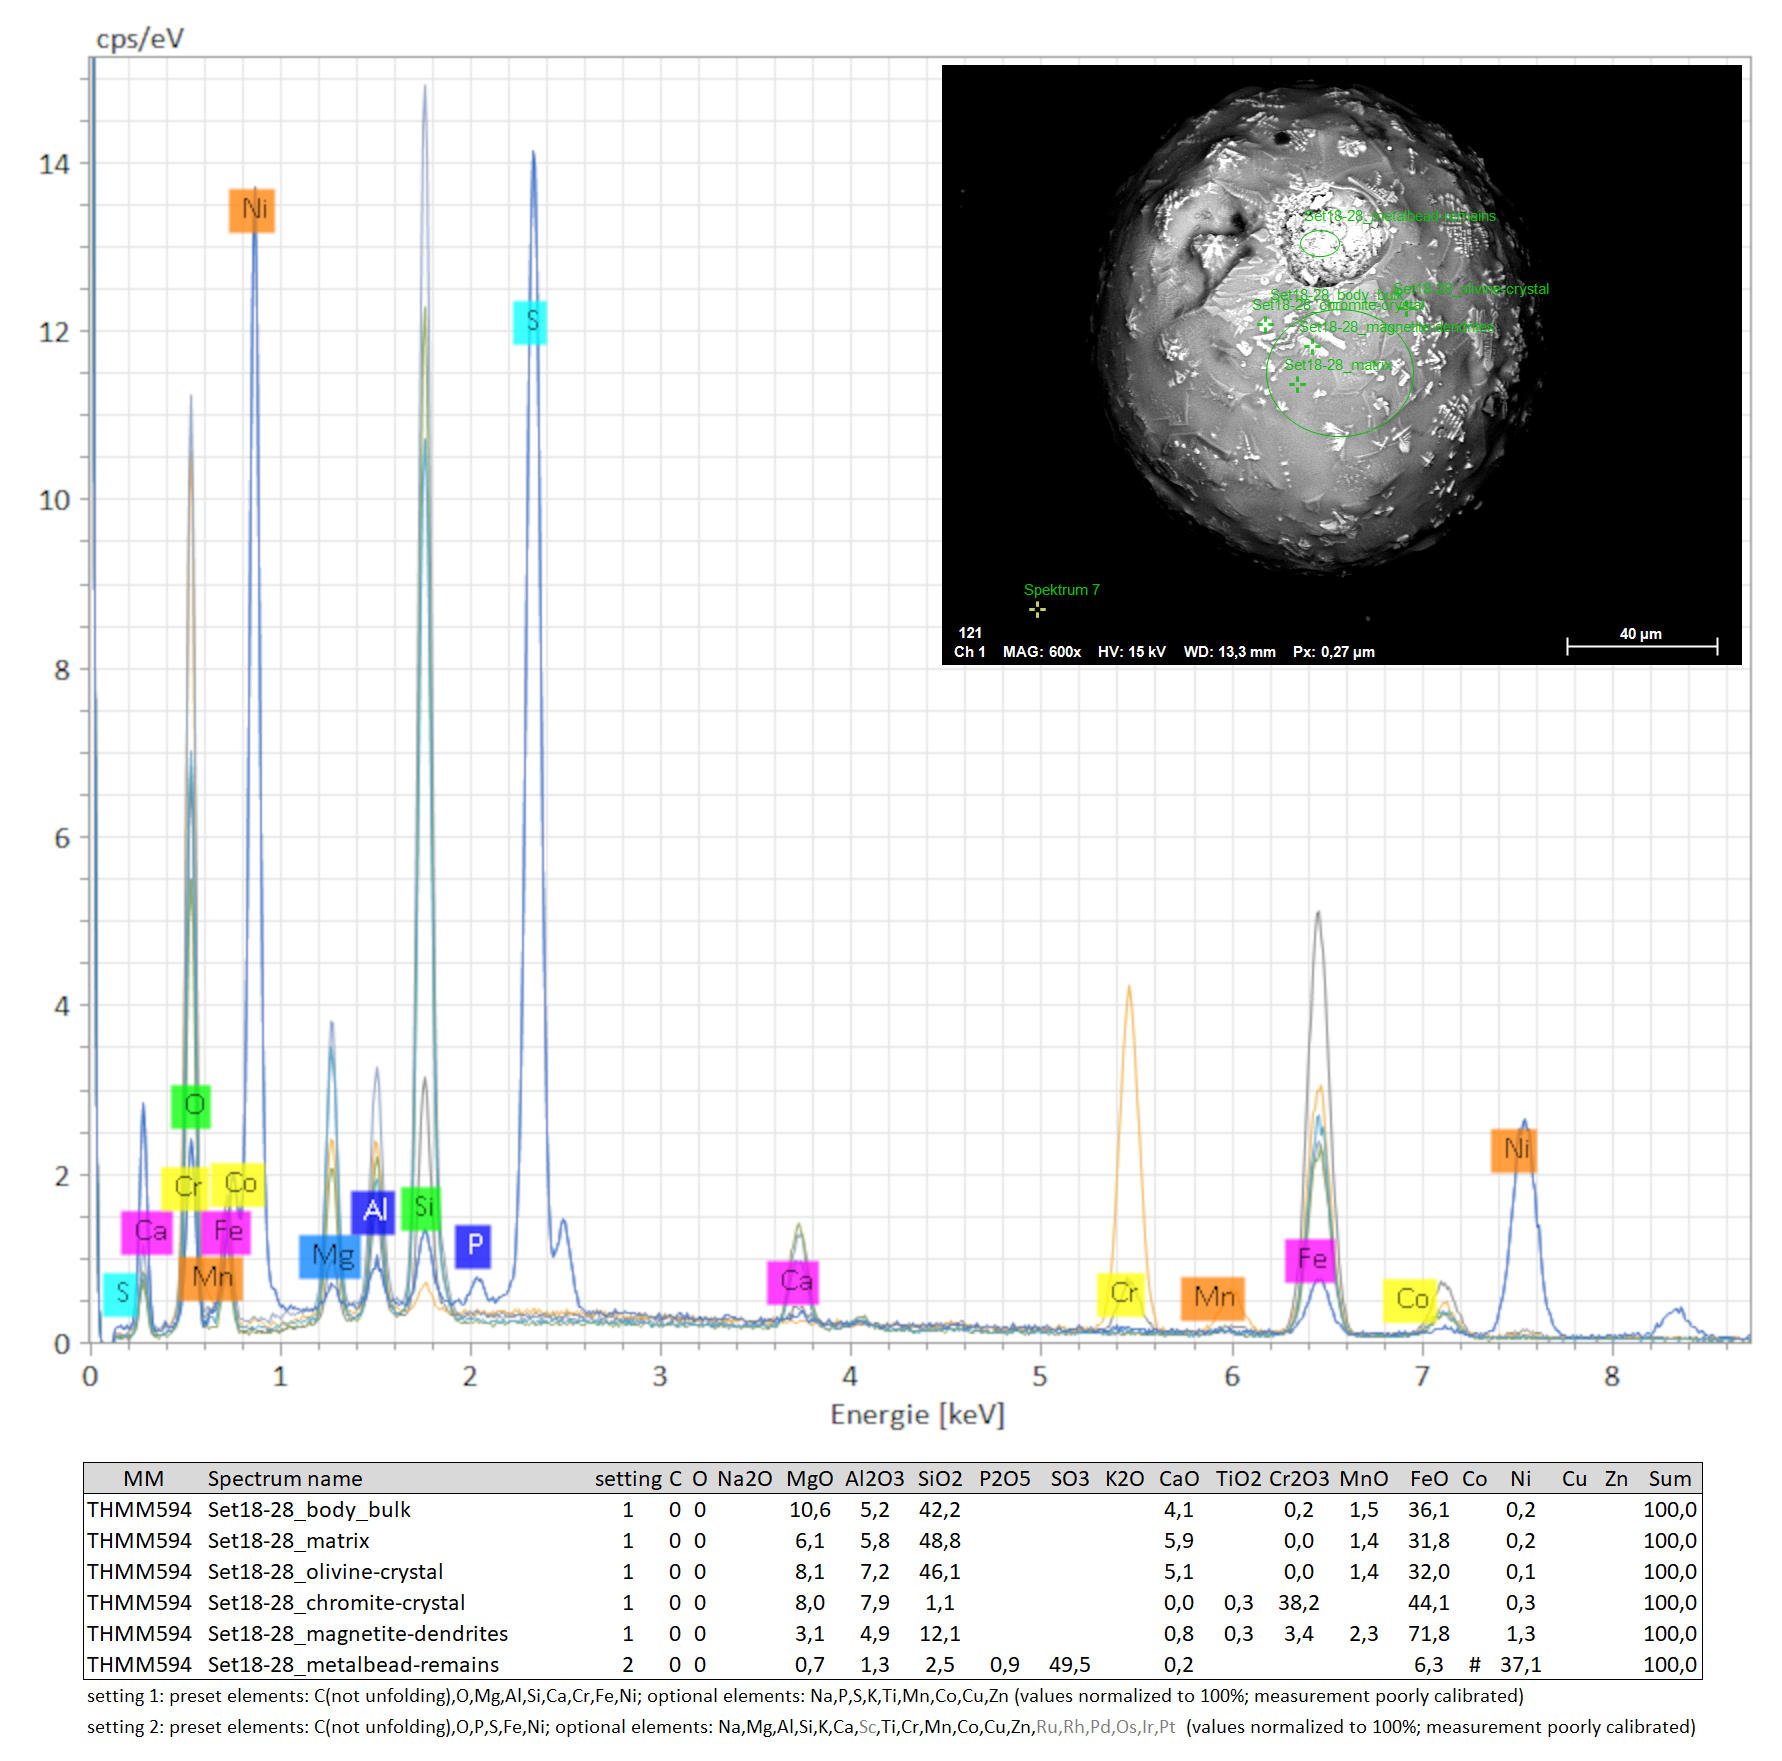Select the Set18-28_body_bulk table row

coord(309,1509)
